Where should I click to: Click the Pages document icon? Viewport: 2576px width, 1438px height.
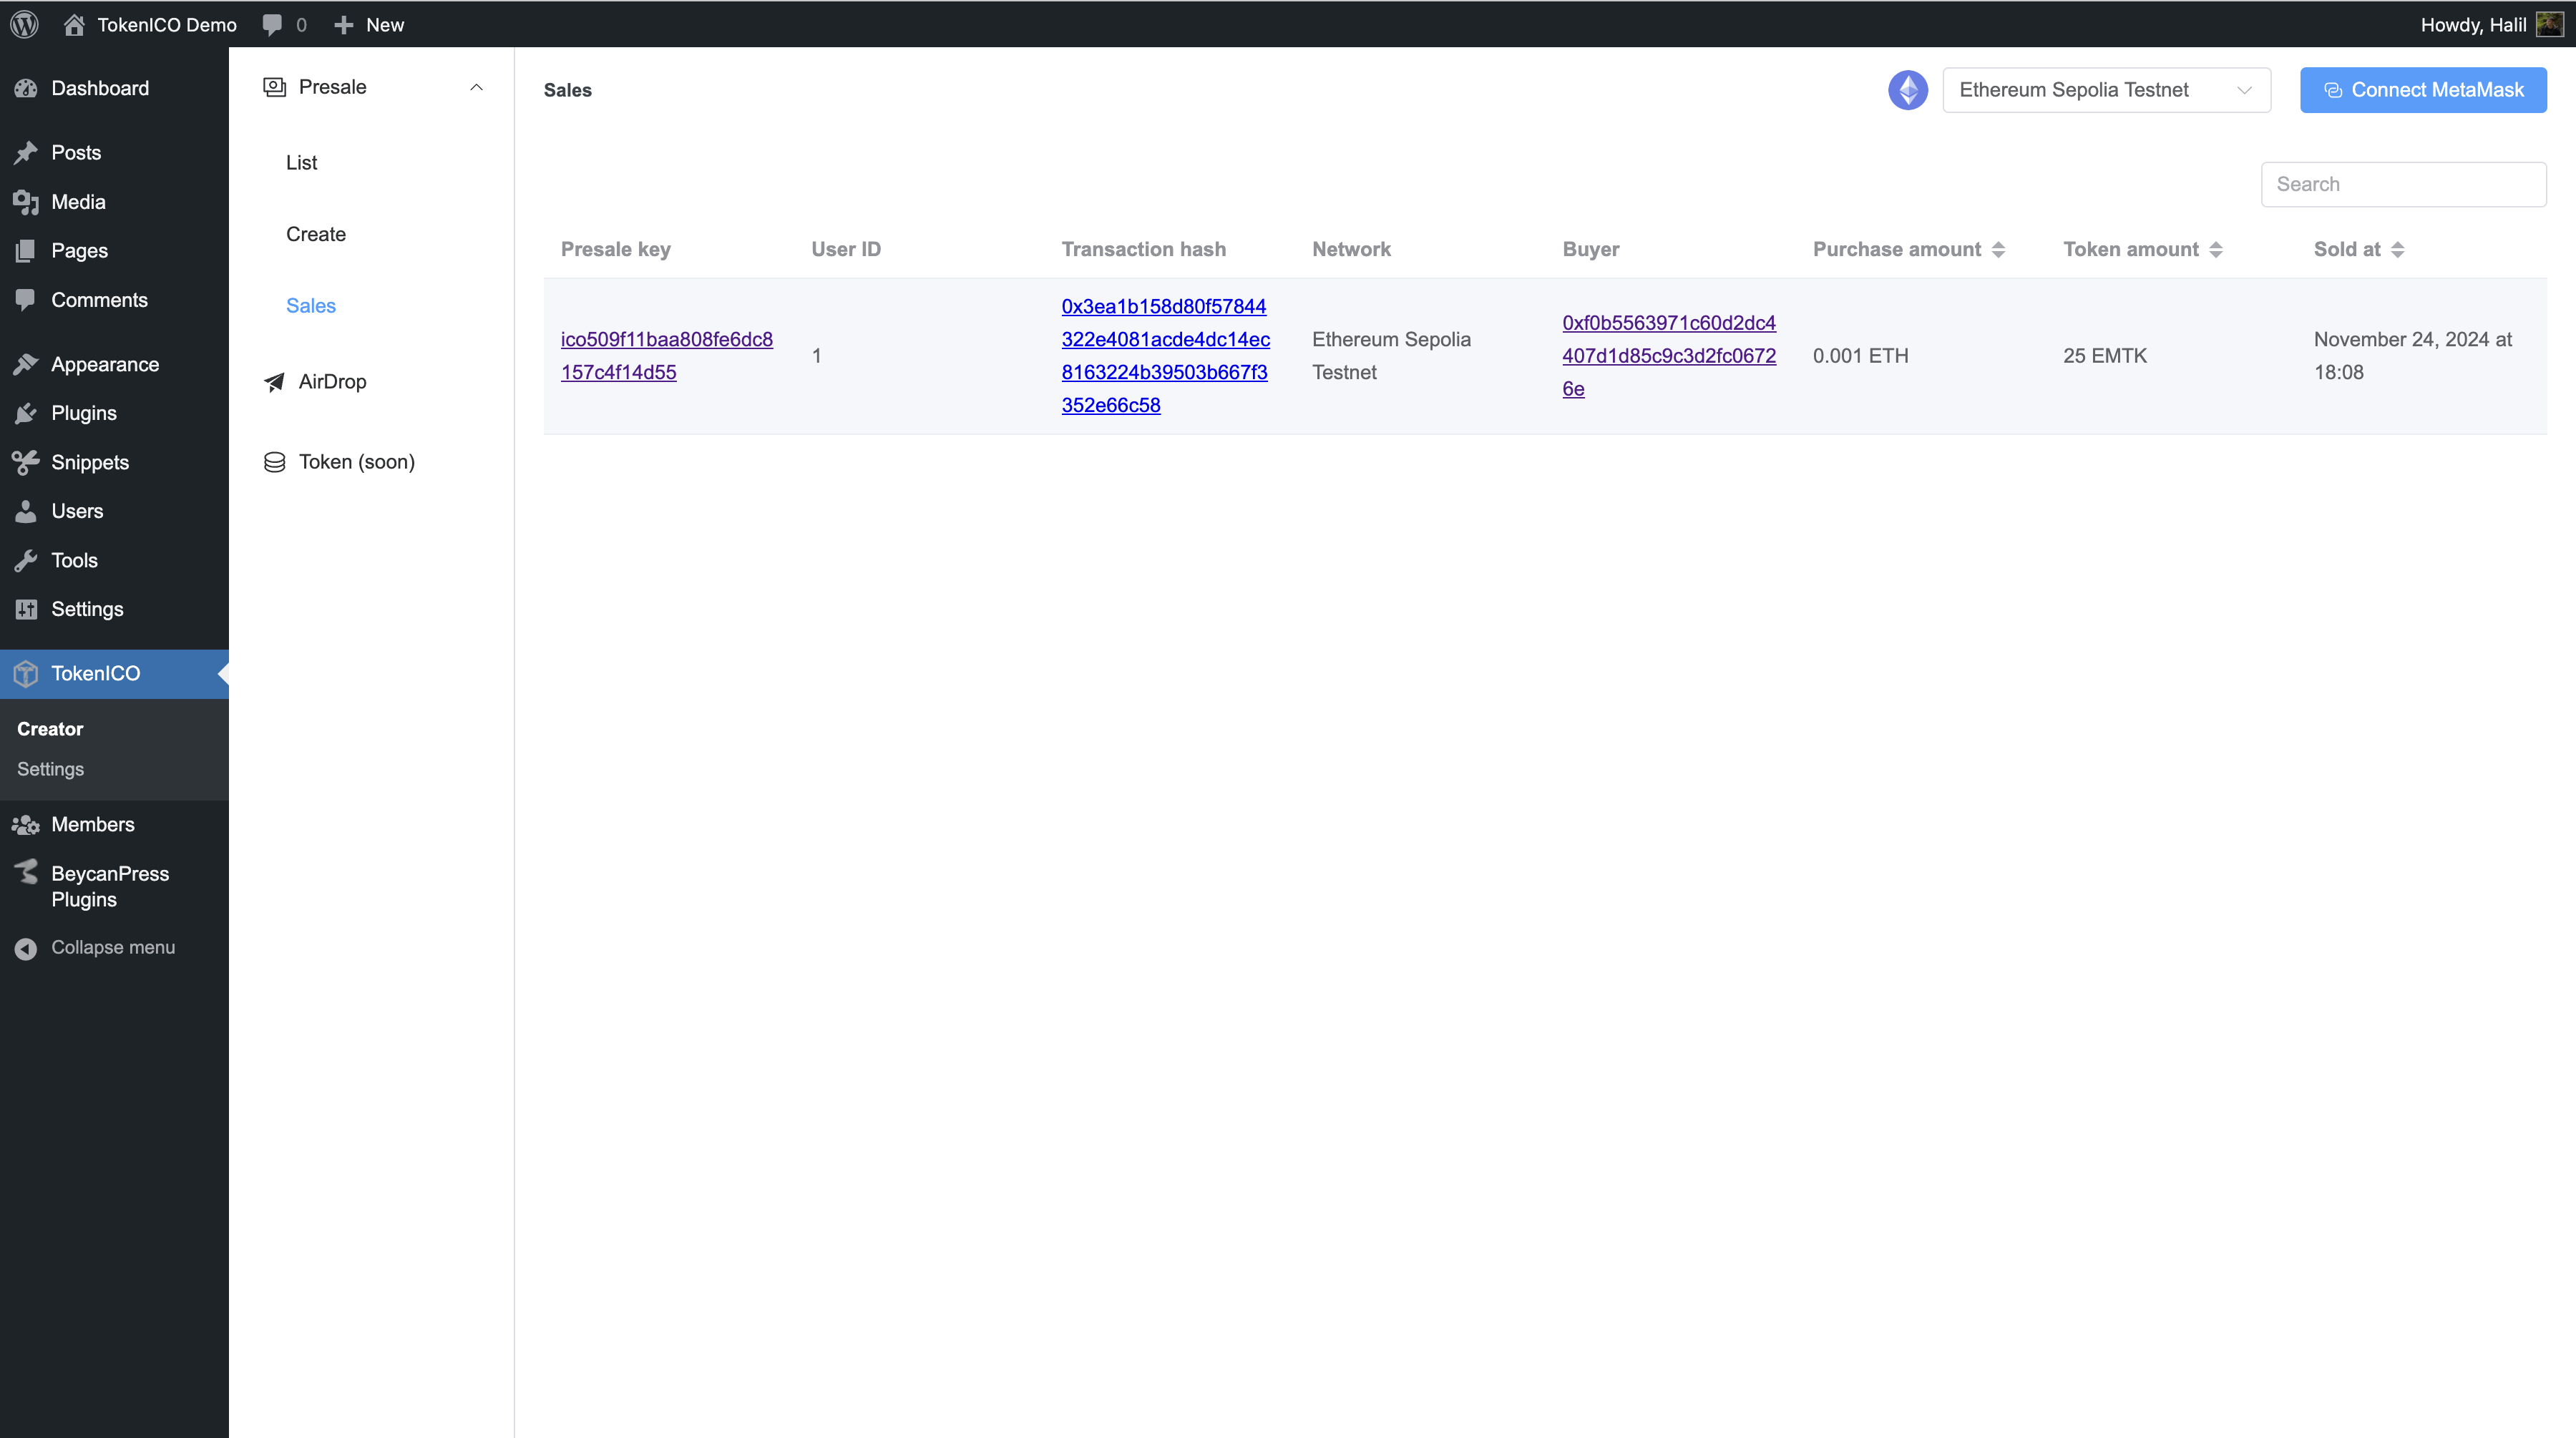tap(26, 251)
